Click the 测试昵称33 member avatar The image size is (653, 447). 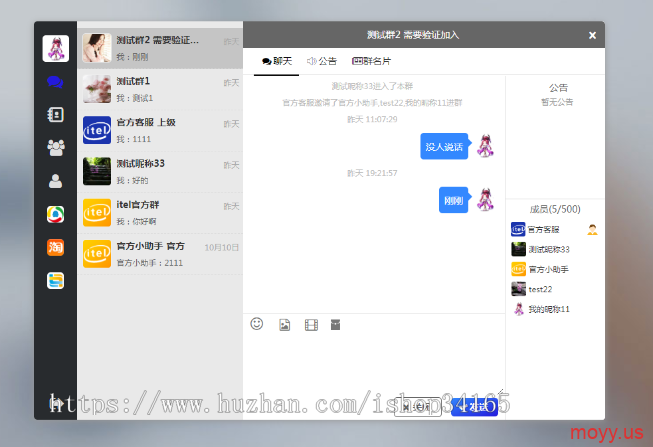coord(518,249)
